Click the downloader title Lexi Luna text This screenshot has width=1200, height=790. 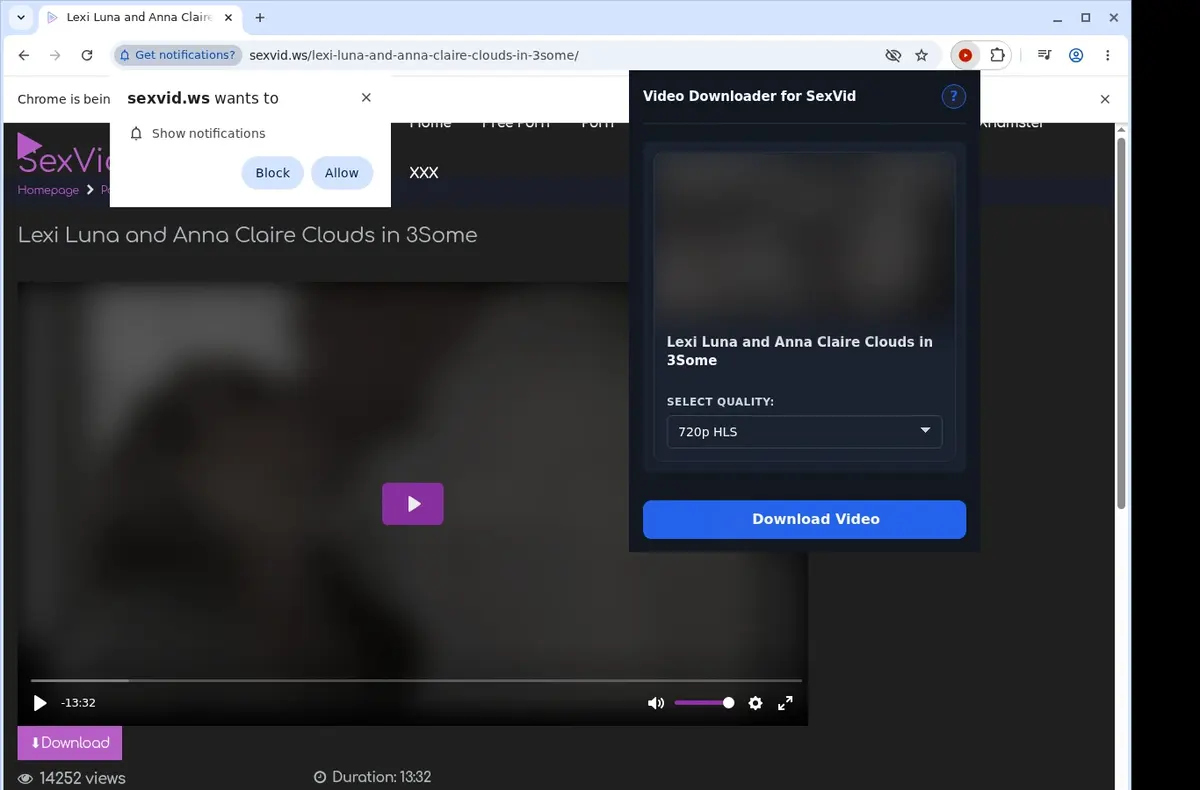point(800,351)
